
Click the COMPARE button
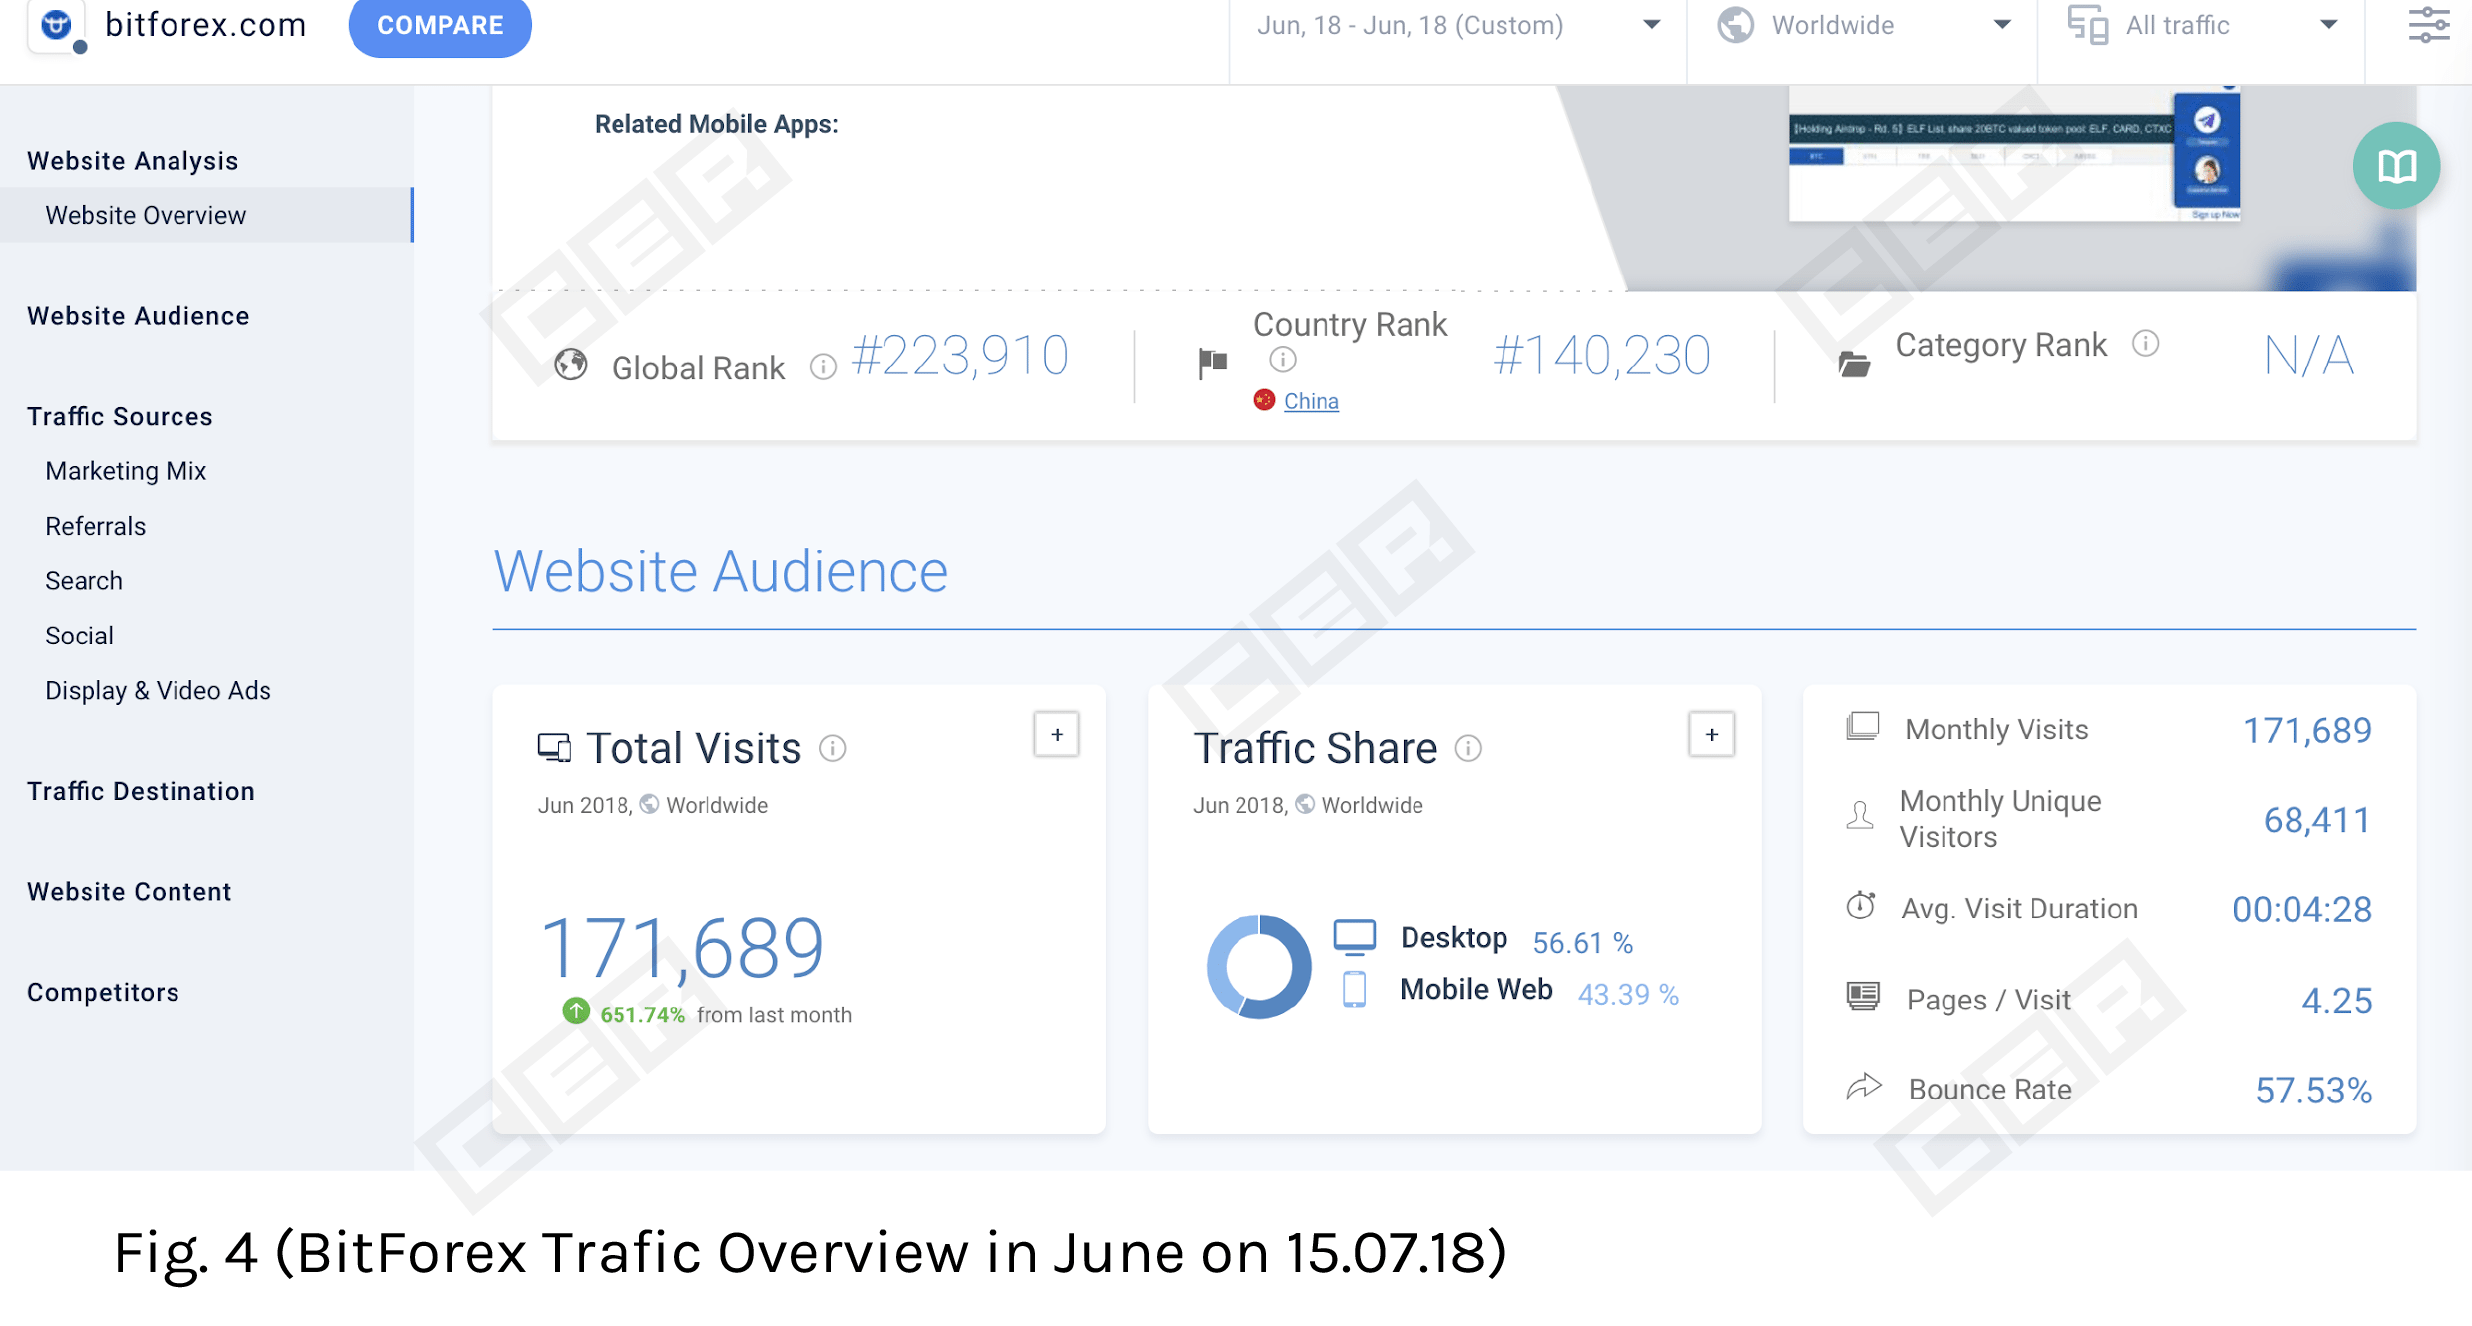pos(440,26)
